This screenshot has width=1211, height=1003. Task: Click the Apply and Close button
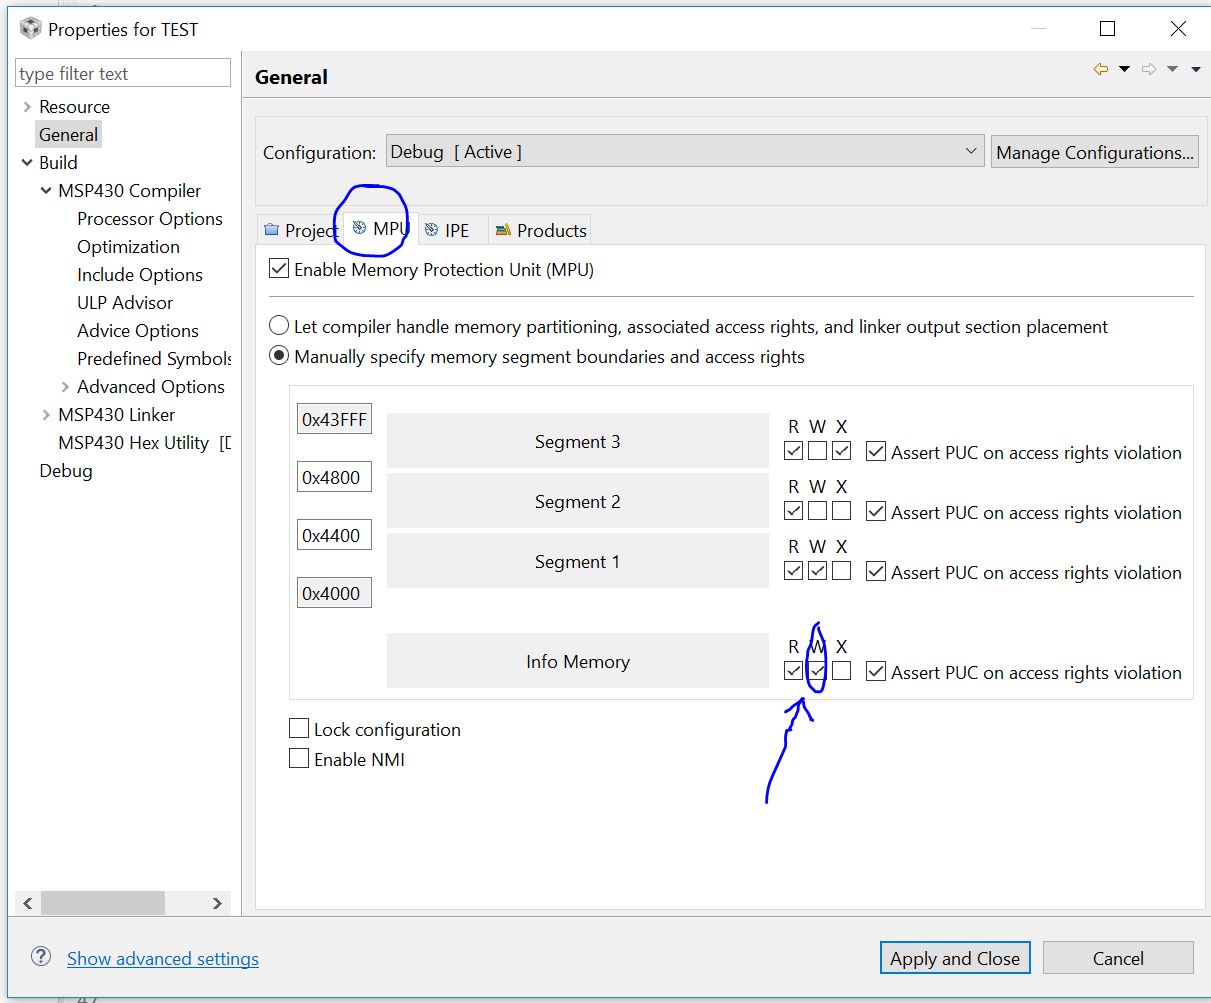[954, 957]
